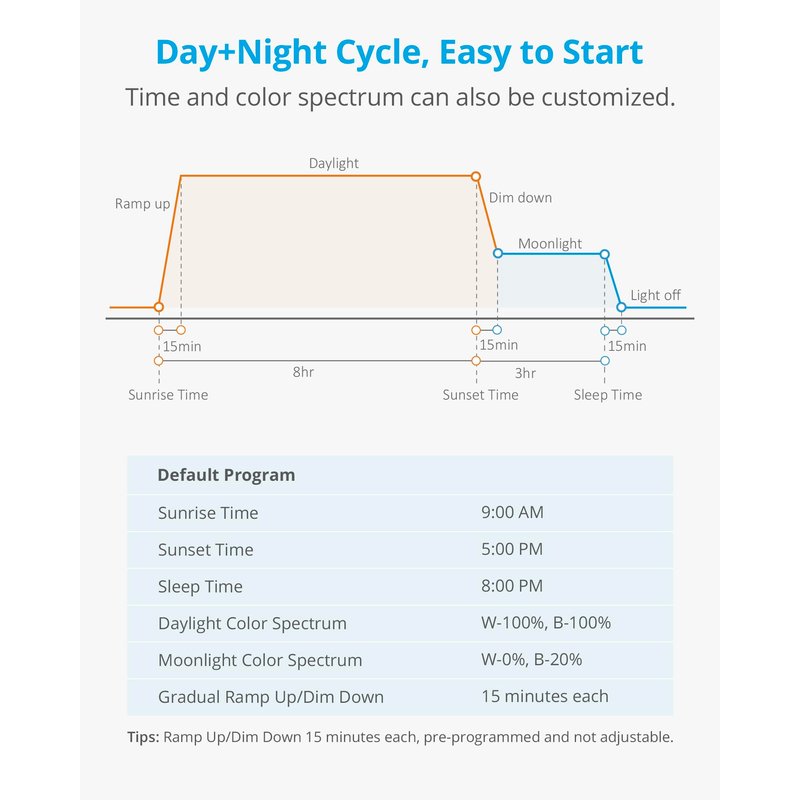Select the W-100%, B-100% daylight spectrum value

pos(546,623)
